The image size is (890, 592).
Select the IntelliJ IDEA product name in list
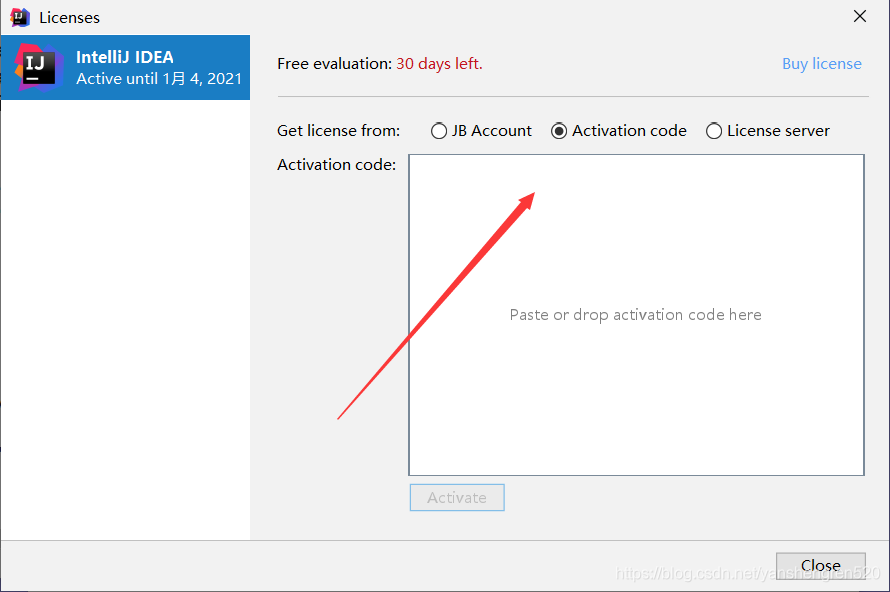(124, 57)
